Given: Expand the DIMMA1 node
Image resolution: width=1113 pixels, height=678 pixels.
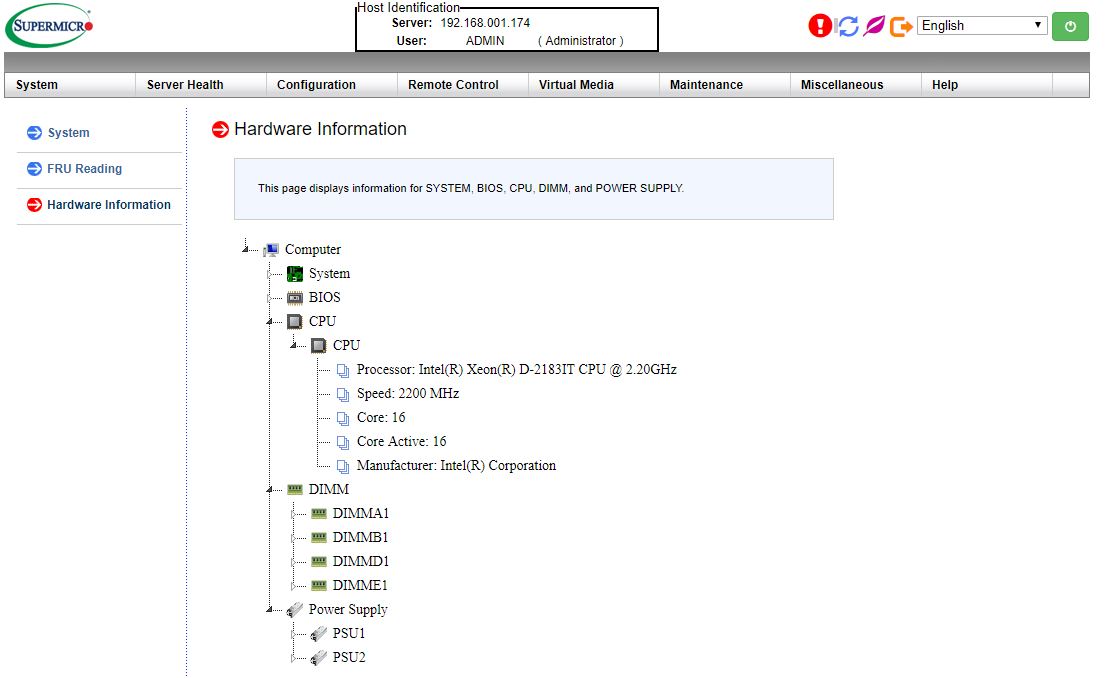Looking at the screenshot, I should click(x=294, y=514).
